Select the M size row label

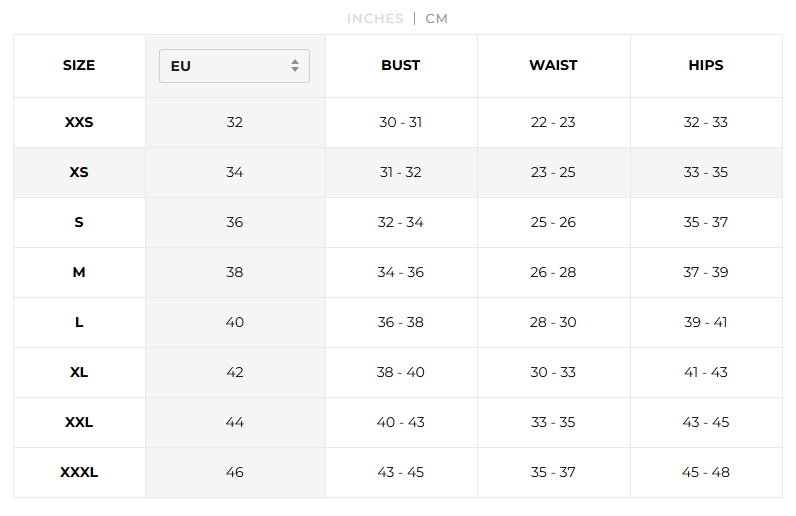79,272
